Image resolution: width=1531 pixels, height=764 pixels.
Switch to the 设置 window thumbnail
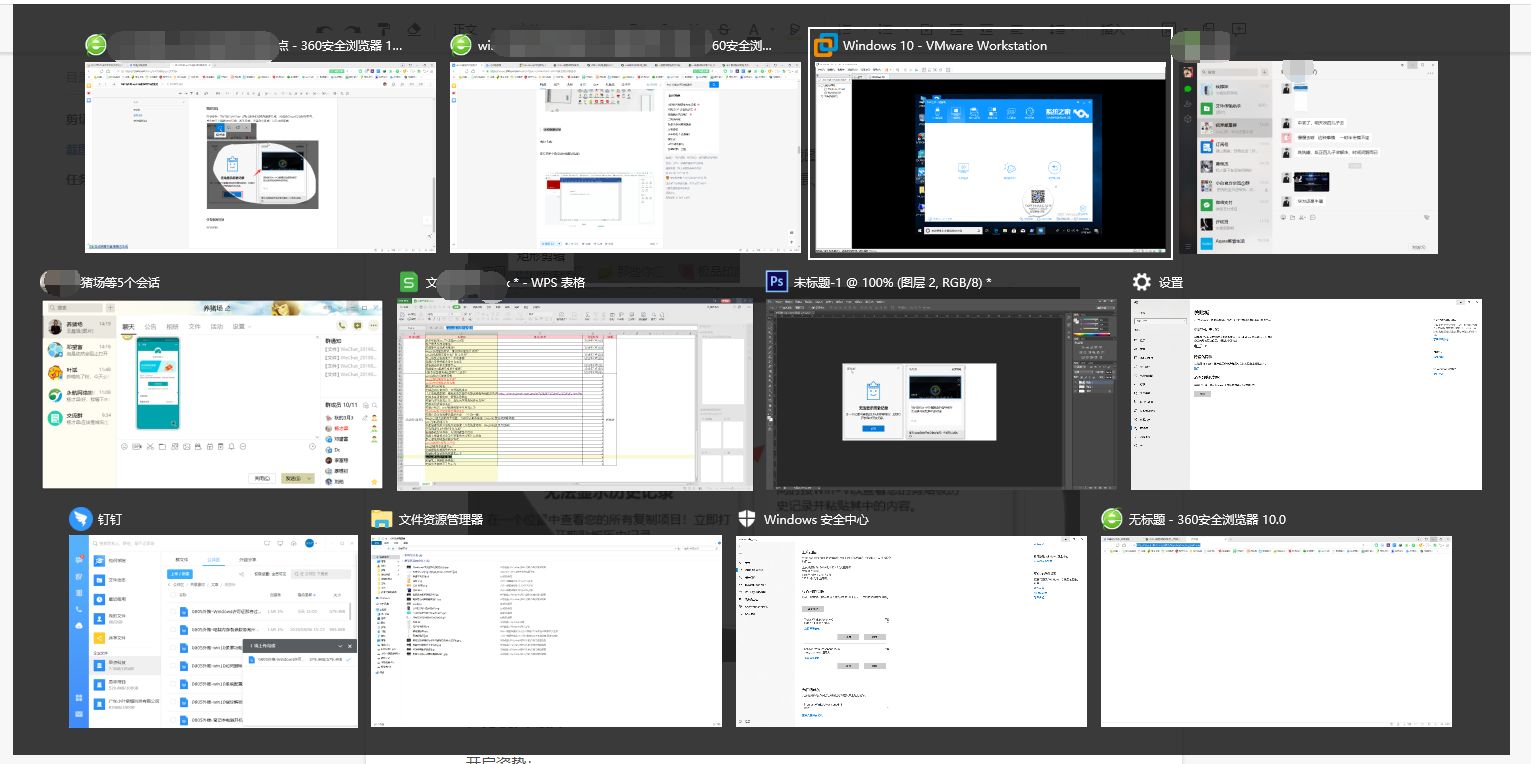point(1306,393)
